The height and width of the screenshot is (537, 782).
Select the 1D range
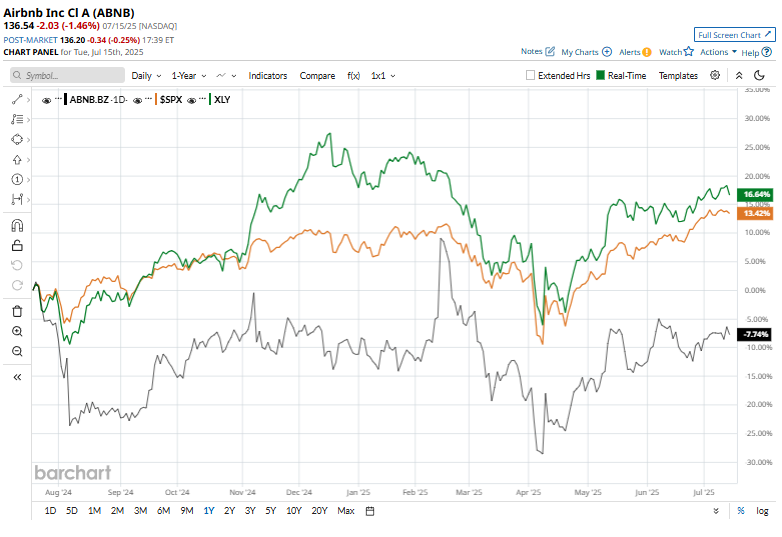pyautogui.click(x=50, y=511)
